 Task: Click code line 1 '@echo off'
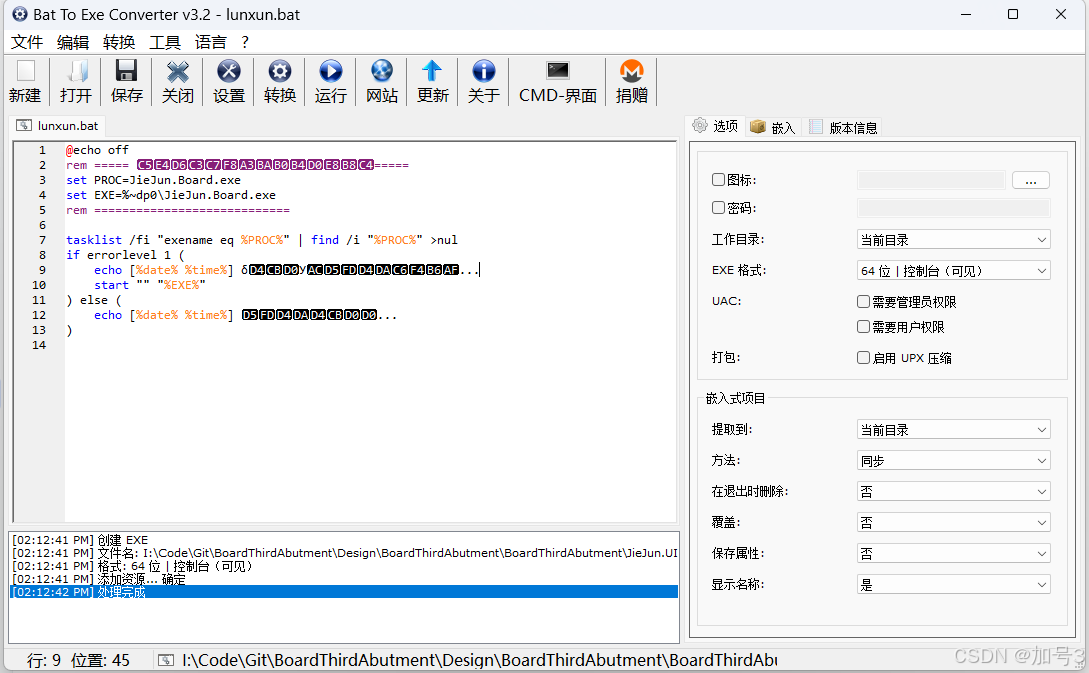pos(97,150)
